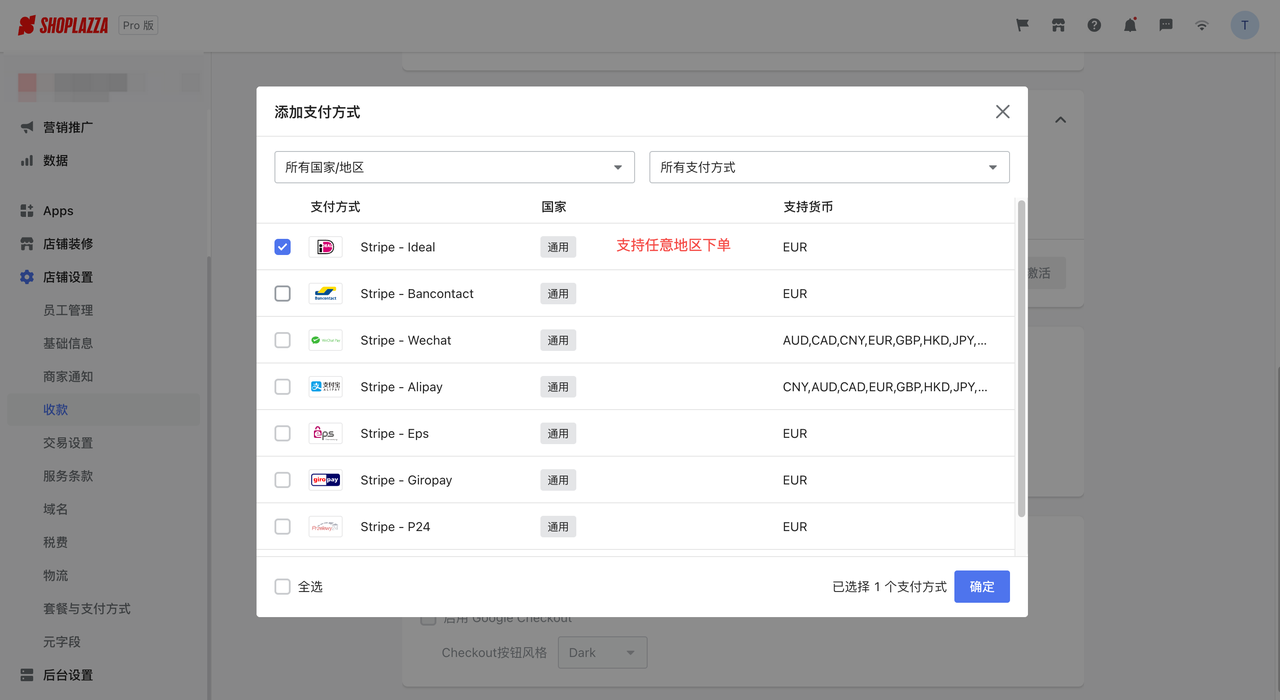Open 商家通知 in sidebar
The width and height of the screenshot is (1280, 700).
68,376
